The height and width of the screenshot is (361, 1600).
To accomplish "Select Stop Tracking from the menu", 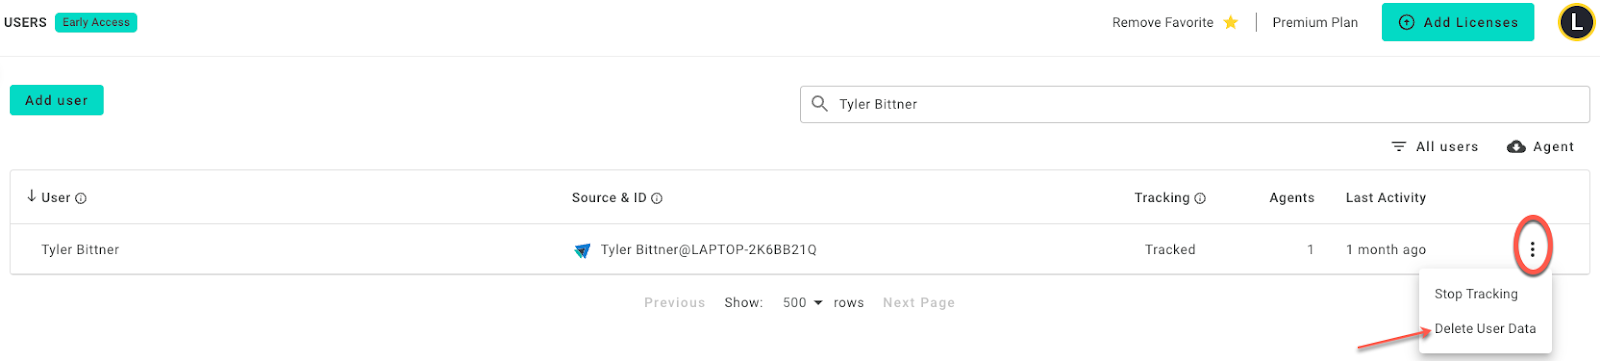I will 1476,294.
